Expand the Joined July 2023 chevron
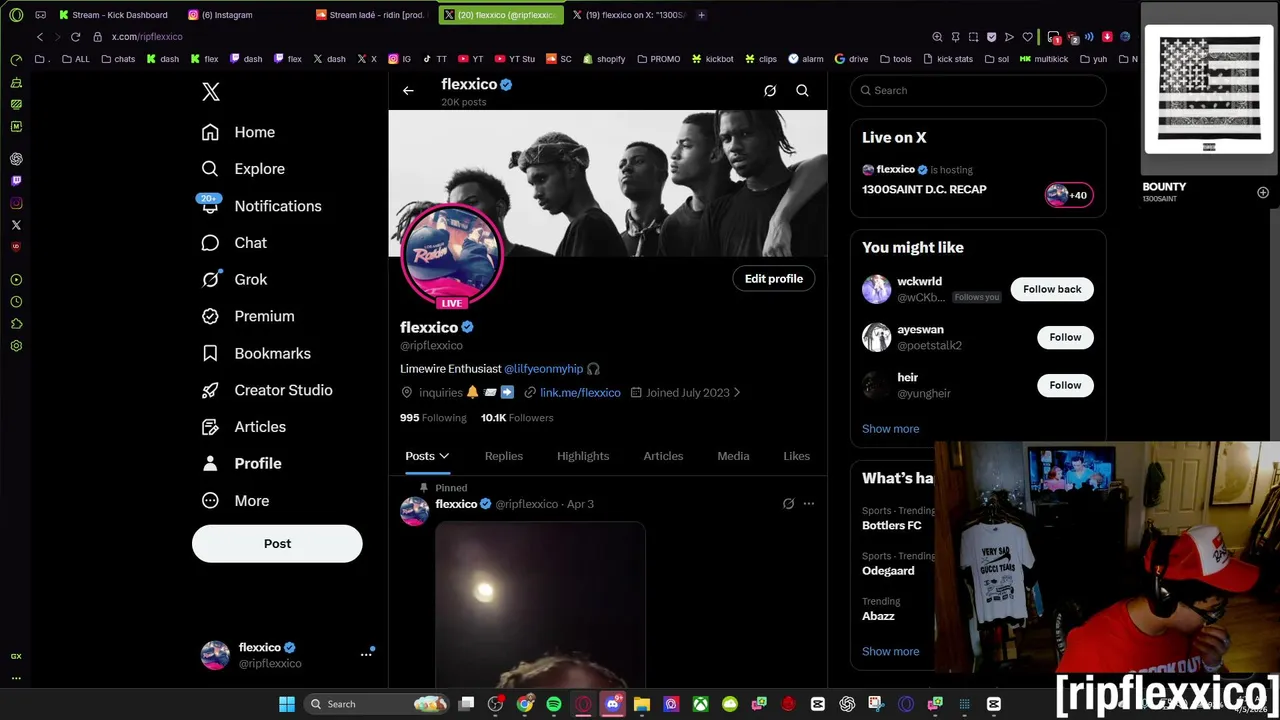1280x720 pixels. coord(737,393)
